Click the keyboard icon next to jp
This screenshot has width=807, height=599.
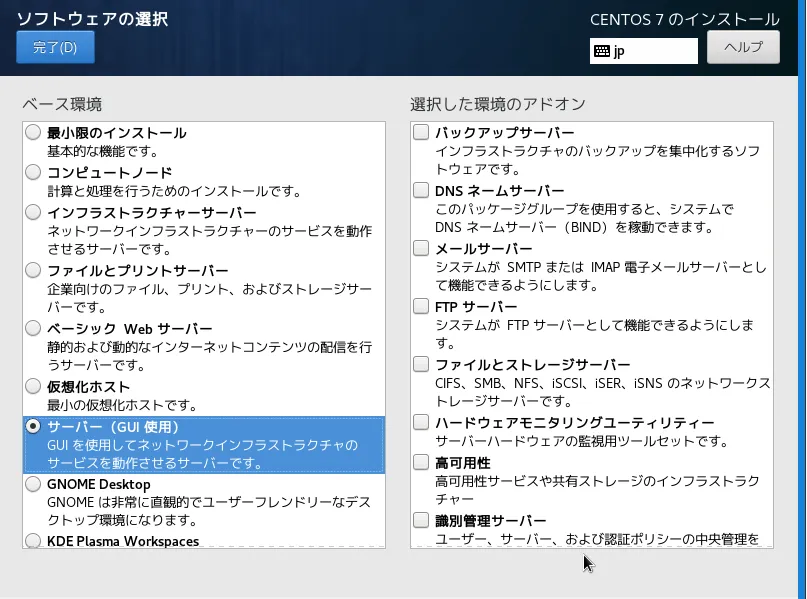[601, 51]
